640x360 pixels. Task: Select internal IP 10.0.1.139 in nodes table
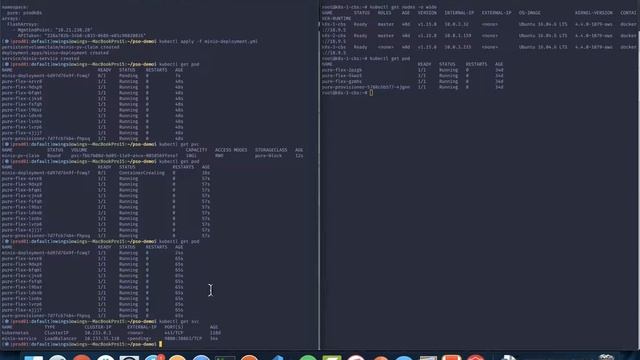pos(458,36)
